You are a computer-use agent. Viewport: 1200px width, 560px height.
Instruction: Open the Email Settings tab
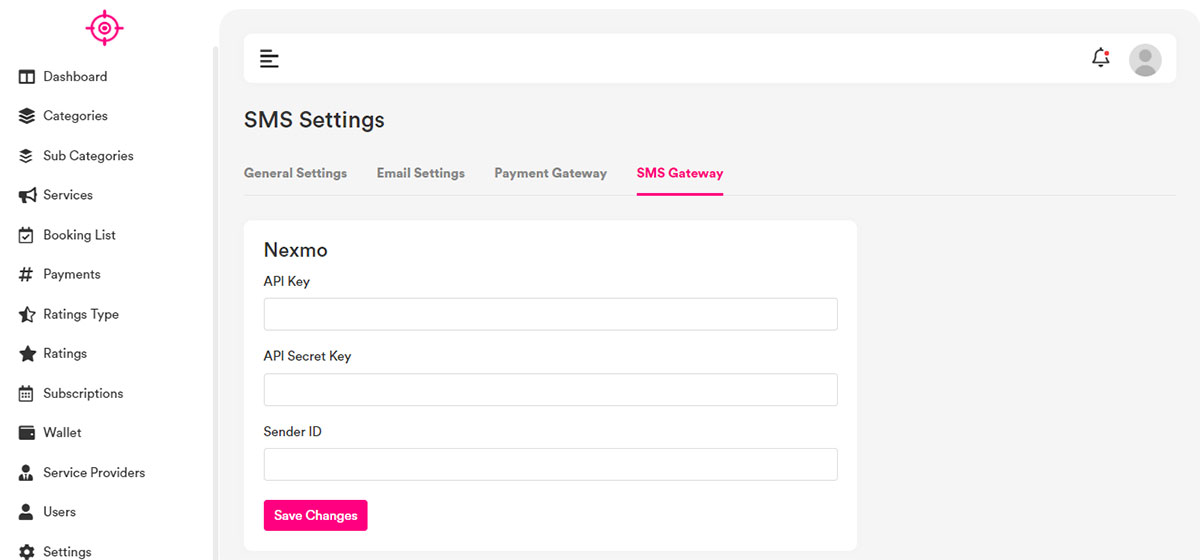click(x=420, y=173)
